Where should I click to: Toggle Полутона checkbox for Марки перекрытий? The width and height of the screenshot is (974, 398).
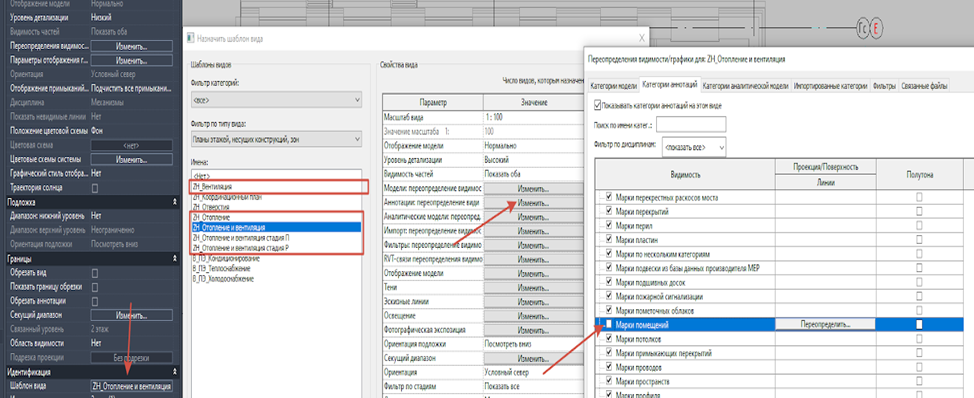(x=919, y=212)
